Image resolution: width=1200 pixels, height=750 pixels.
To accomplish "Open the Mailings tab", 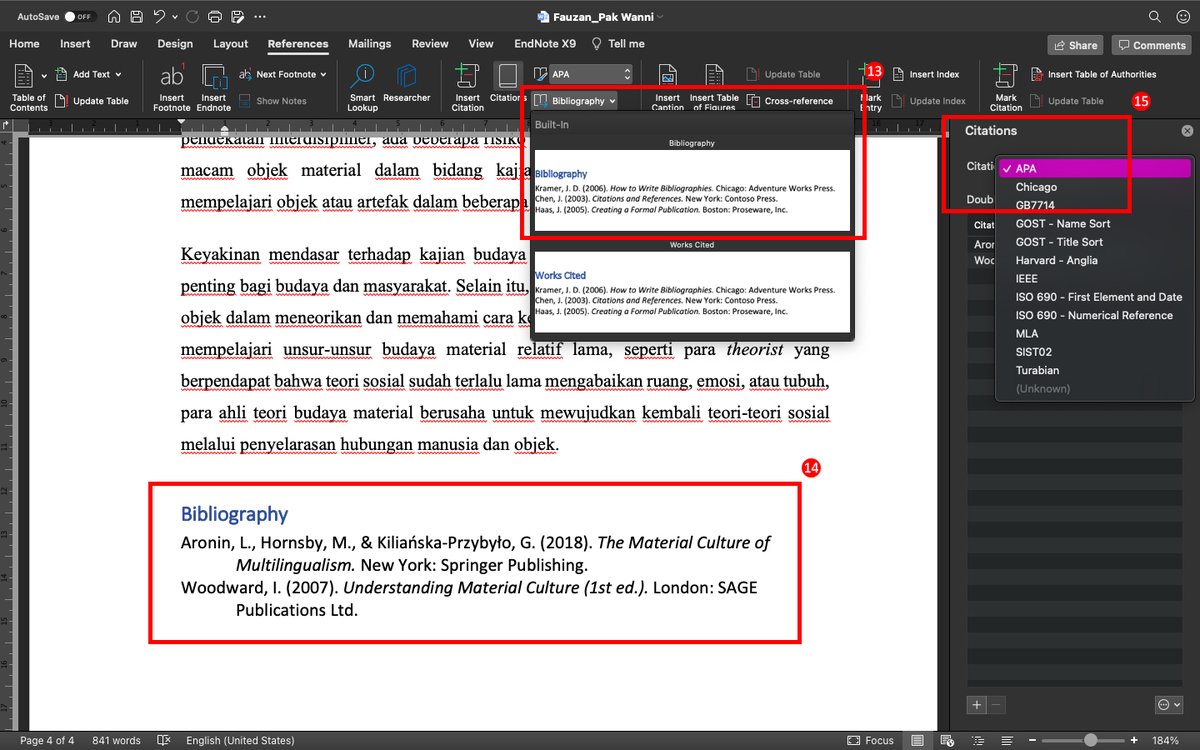I will pyautogui.click(x=370, y=44).
